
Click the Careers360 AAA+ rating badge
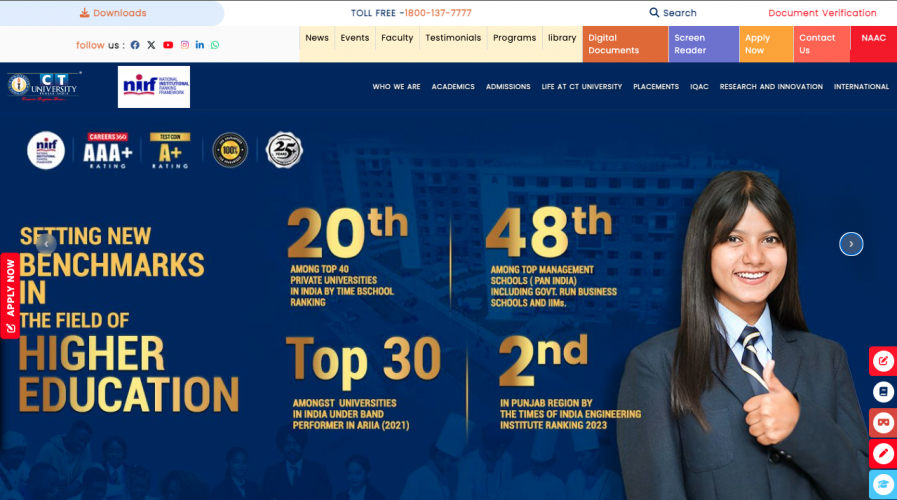coord(108,150)
